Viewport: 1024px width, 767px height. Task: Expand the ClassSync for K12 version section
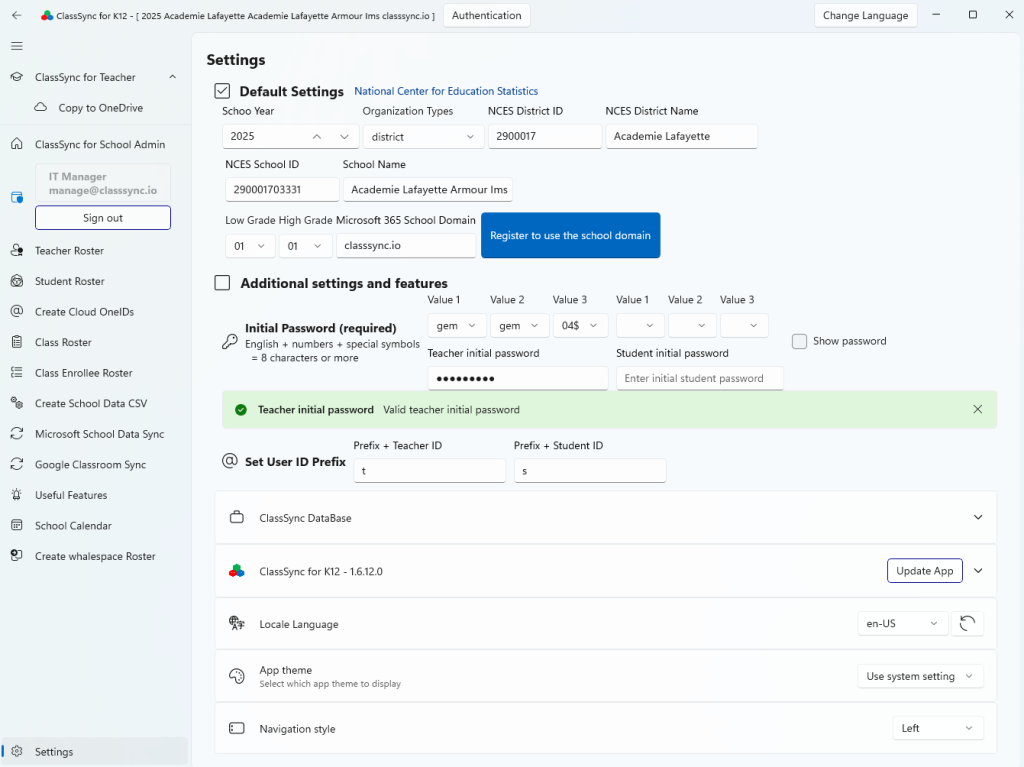[x=978, y=570]
